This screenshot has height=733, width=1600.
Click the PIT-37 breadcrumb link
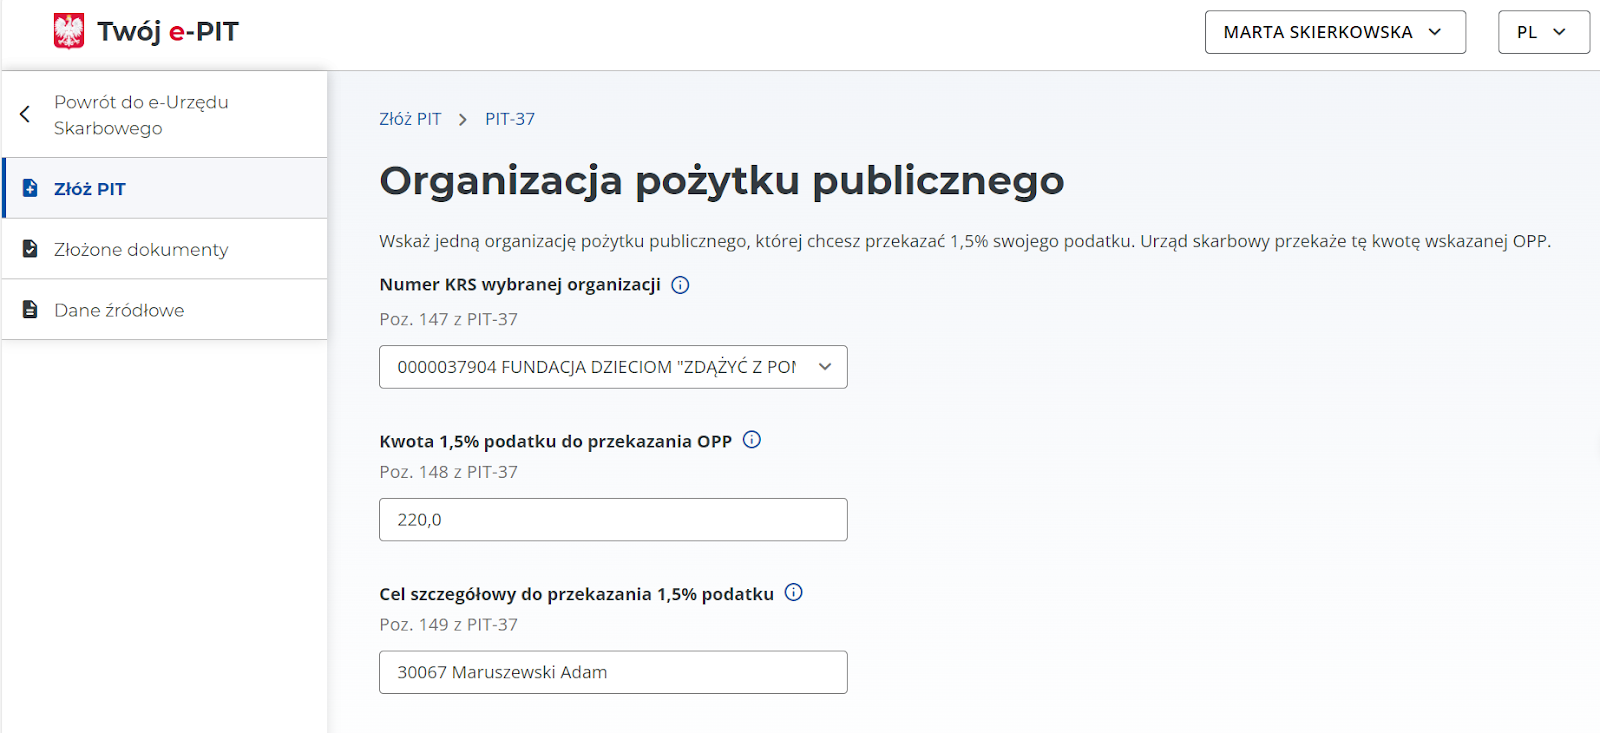(x=510, y=119)
